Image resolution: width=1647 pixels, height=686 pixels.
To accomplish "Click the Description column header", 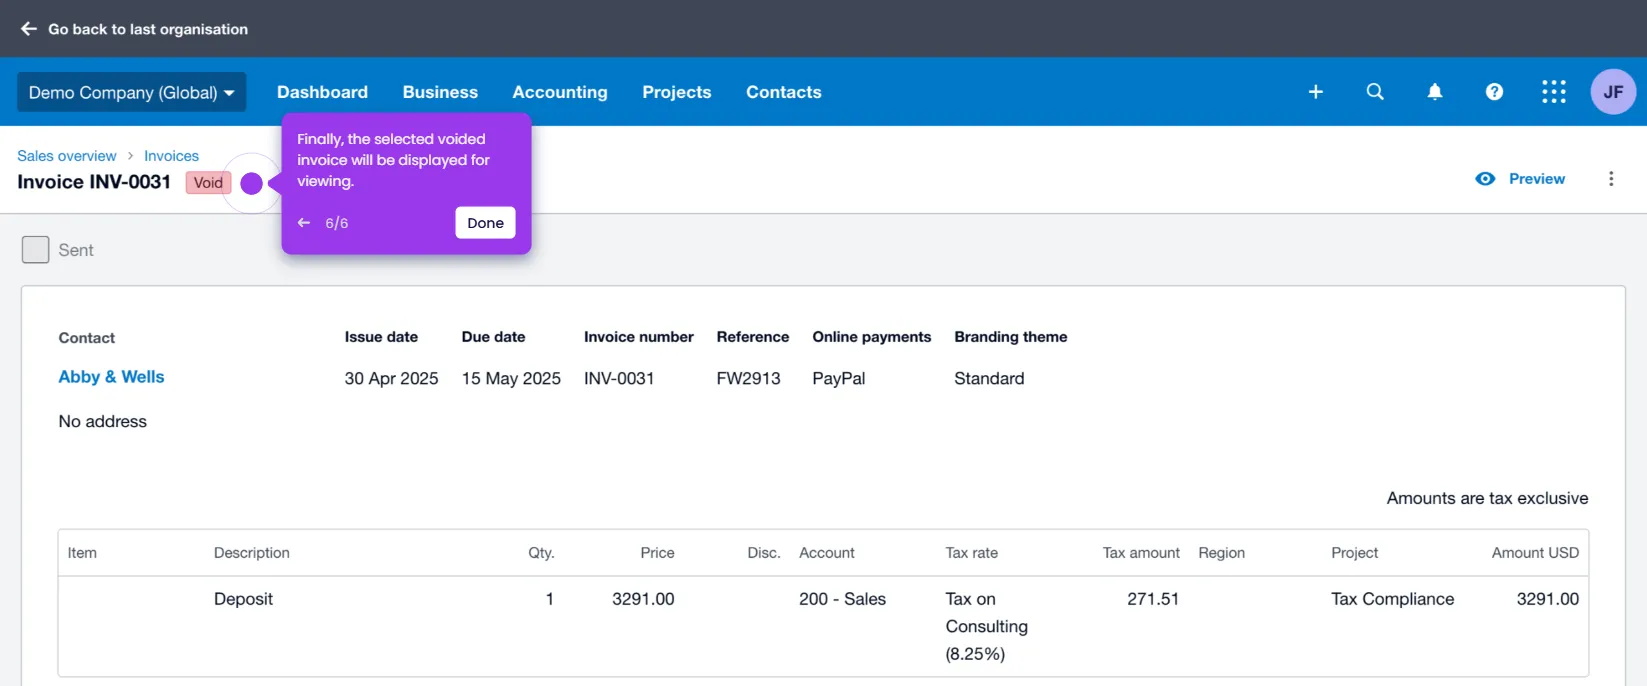I will pos(252,553).
